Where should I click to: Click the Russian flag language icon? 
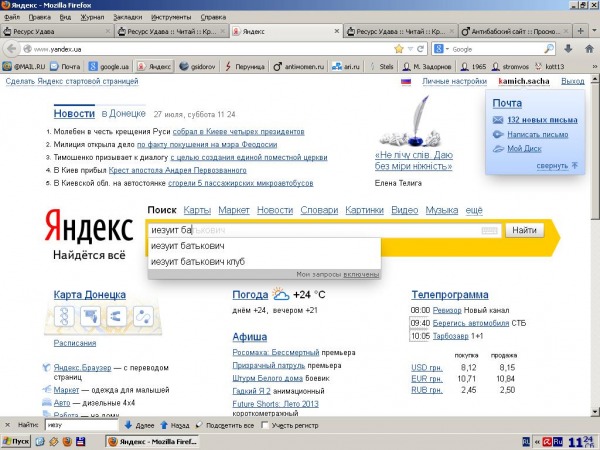(406, 82)
